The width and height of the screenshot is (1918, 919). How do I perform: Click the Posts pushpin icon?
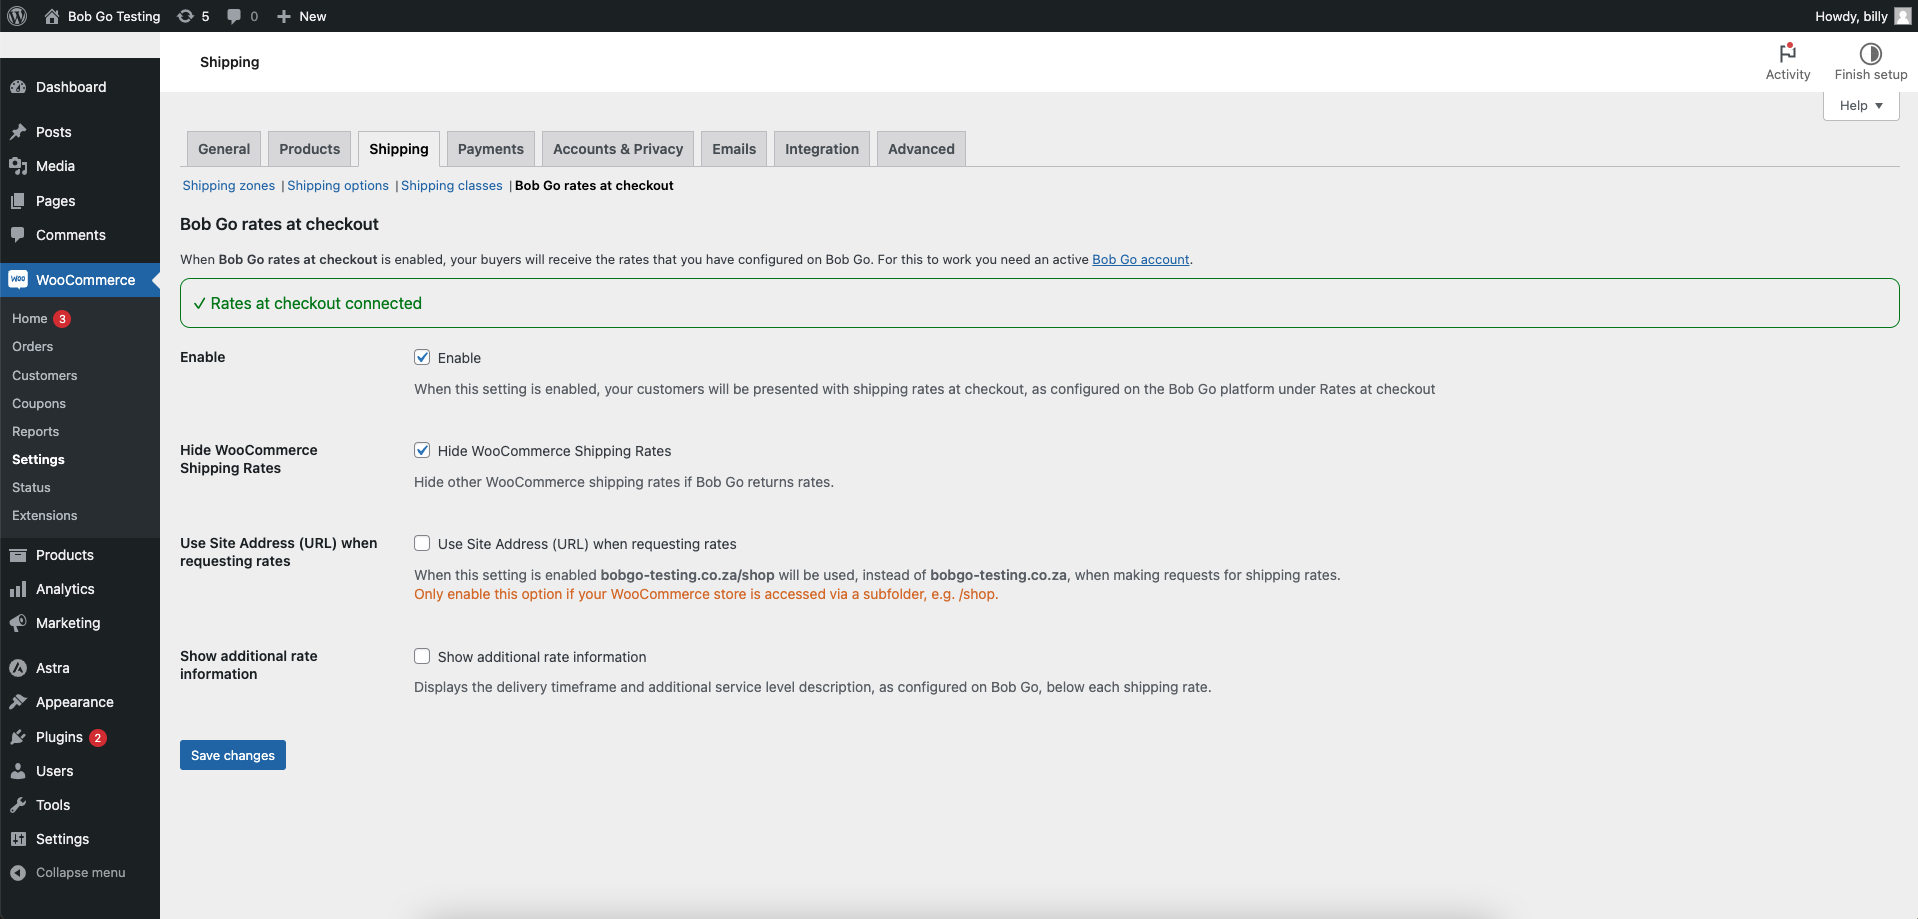(18, 132)
